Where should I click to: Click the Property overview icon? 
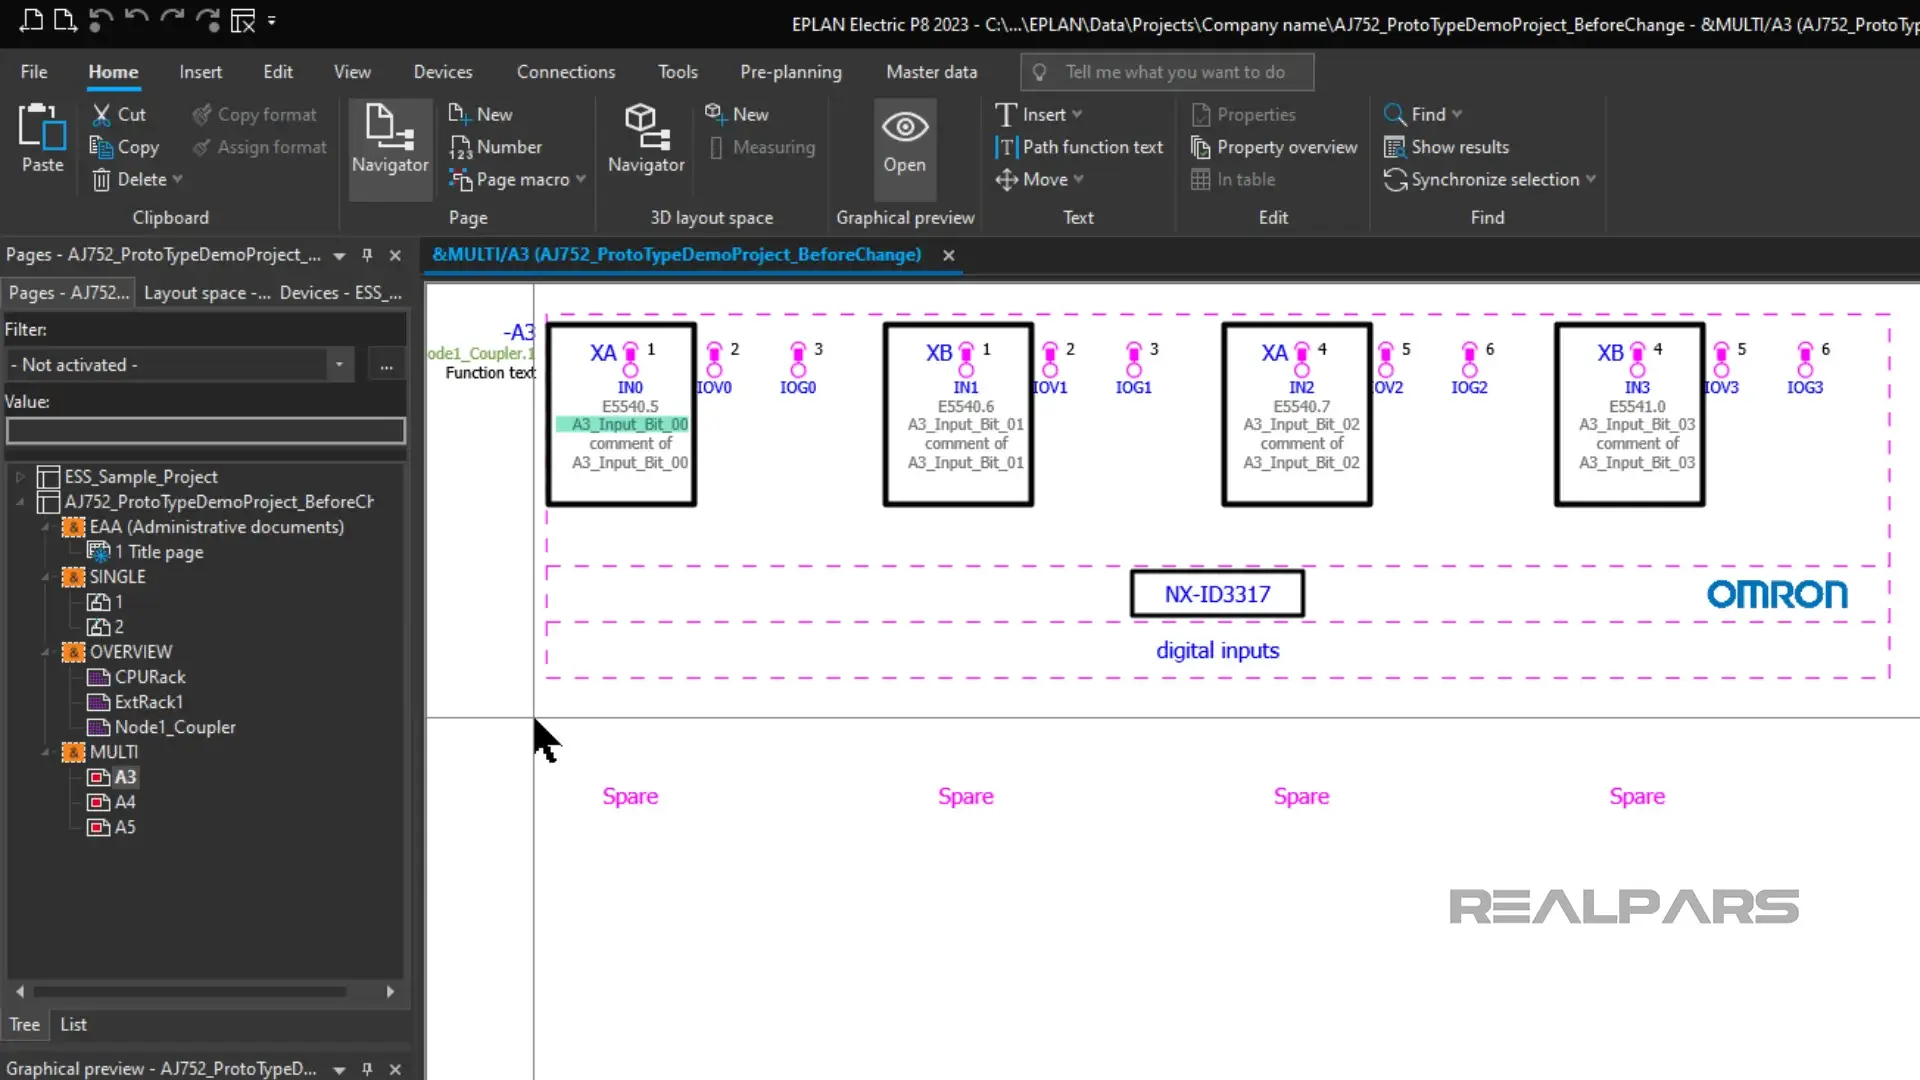tap(1199, 147)
